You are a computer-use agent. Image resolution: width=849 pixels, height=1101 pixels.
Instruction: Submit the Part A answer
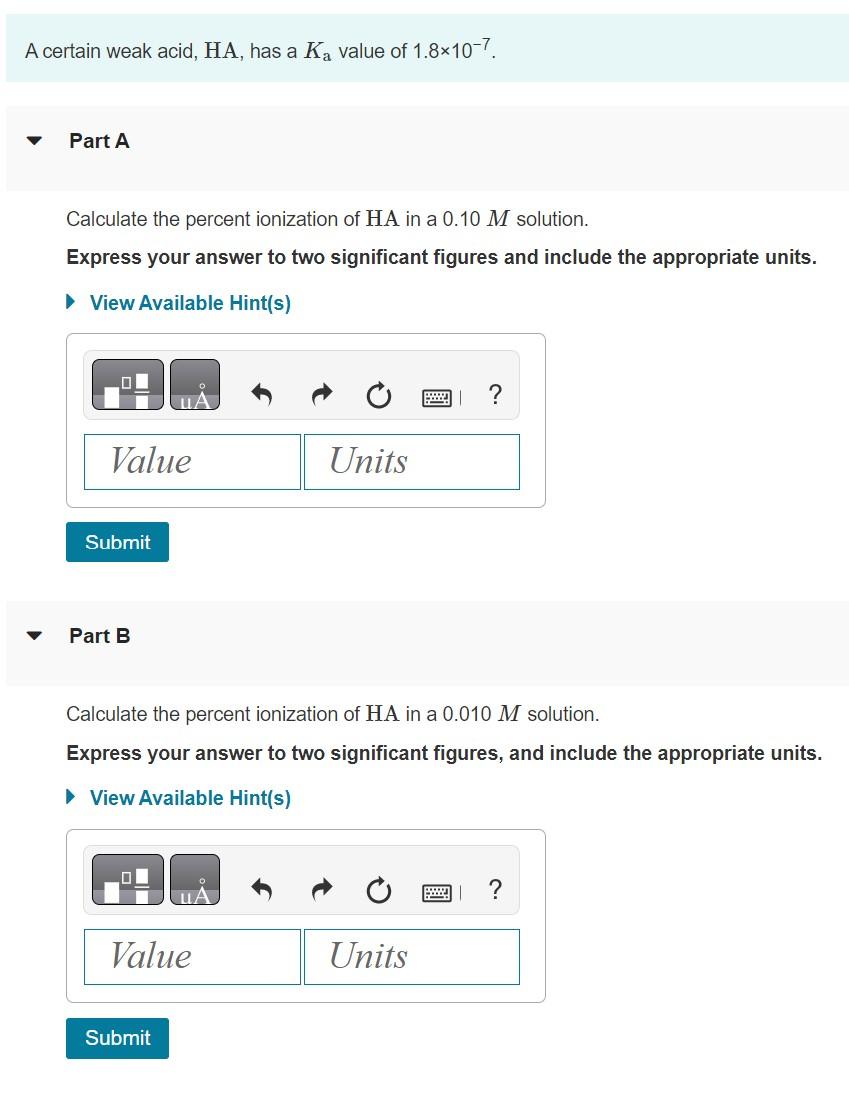(117, 542)
